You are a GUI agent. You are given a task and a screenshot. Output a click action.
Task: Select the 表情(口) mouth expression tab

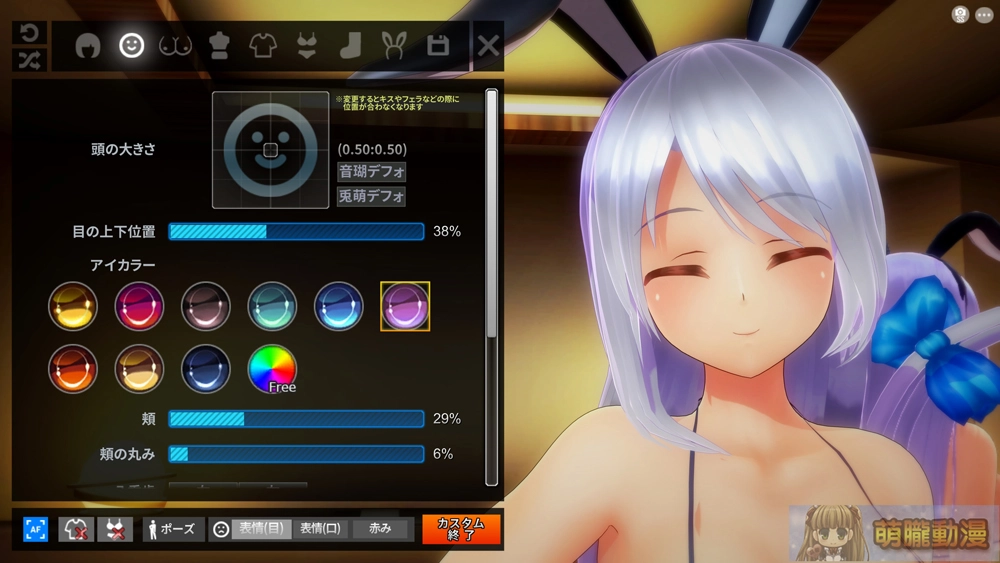(x=320, y=529)
